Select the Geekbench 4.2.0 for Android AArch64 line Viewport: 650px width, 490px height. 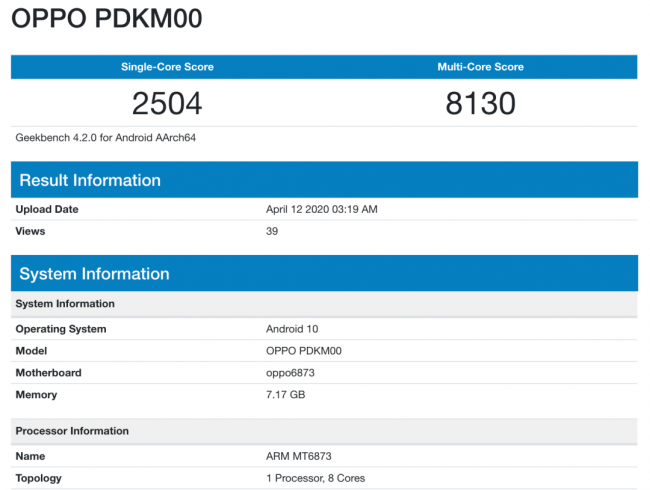tap(105, 138)
